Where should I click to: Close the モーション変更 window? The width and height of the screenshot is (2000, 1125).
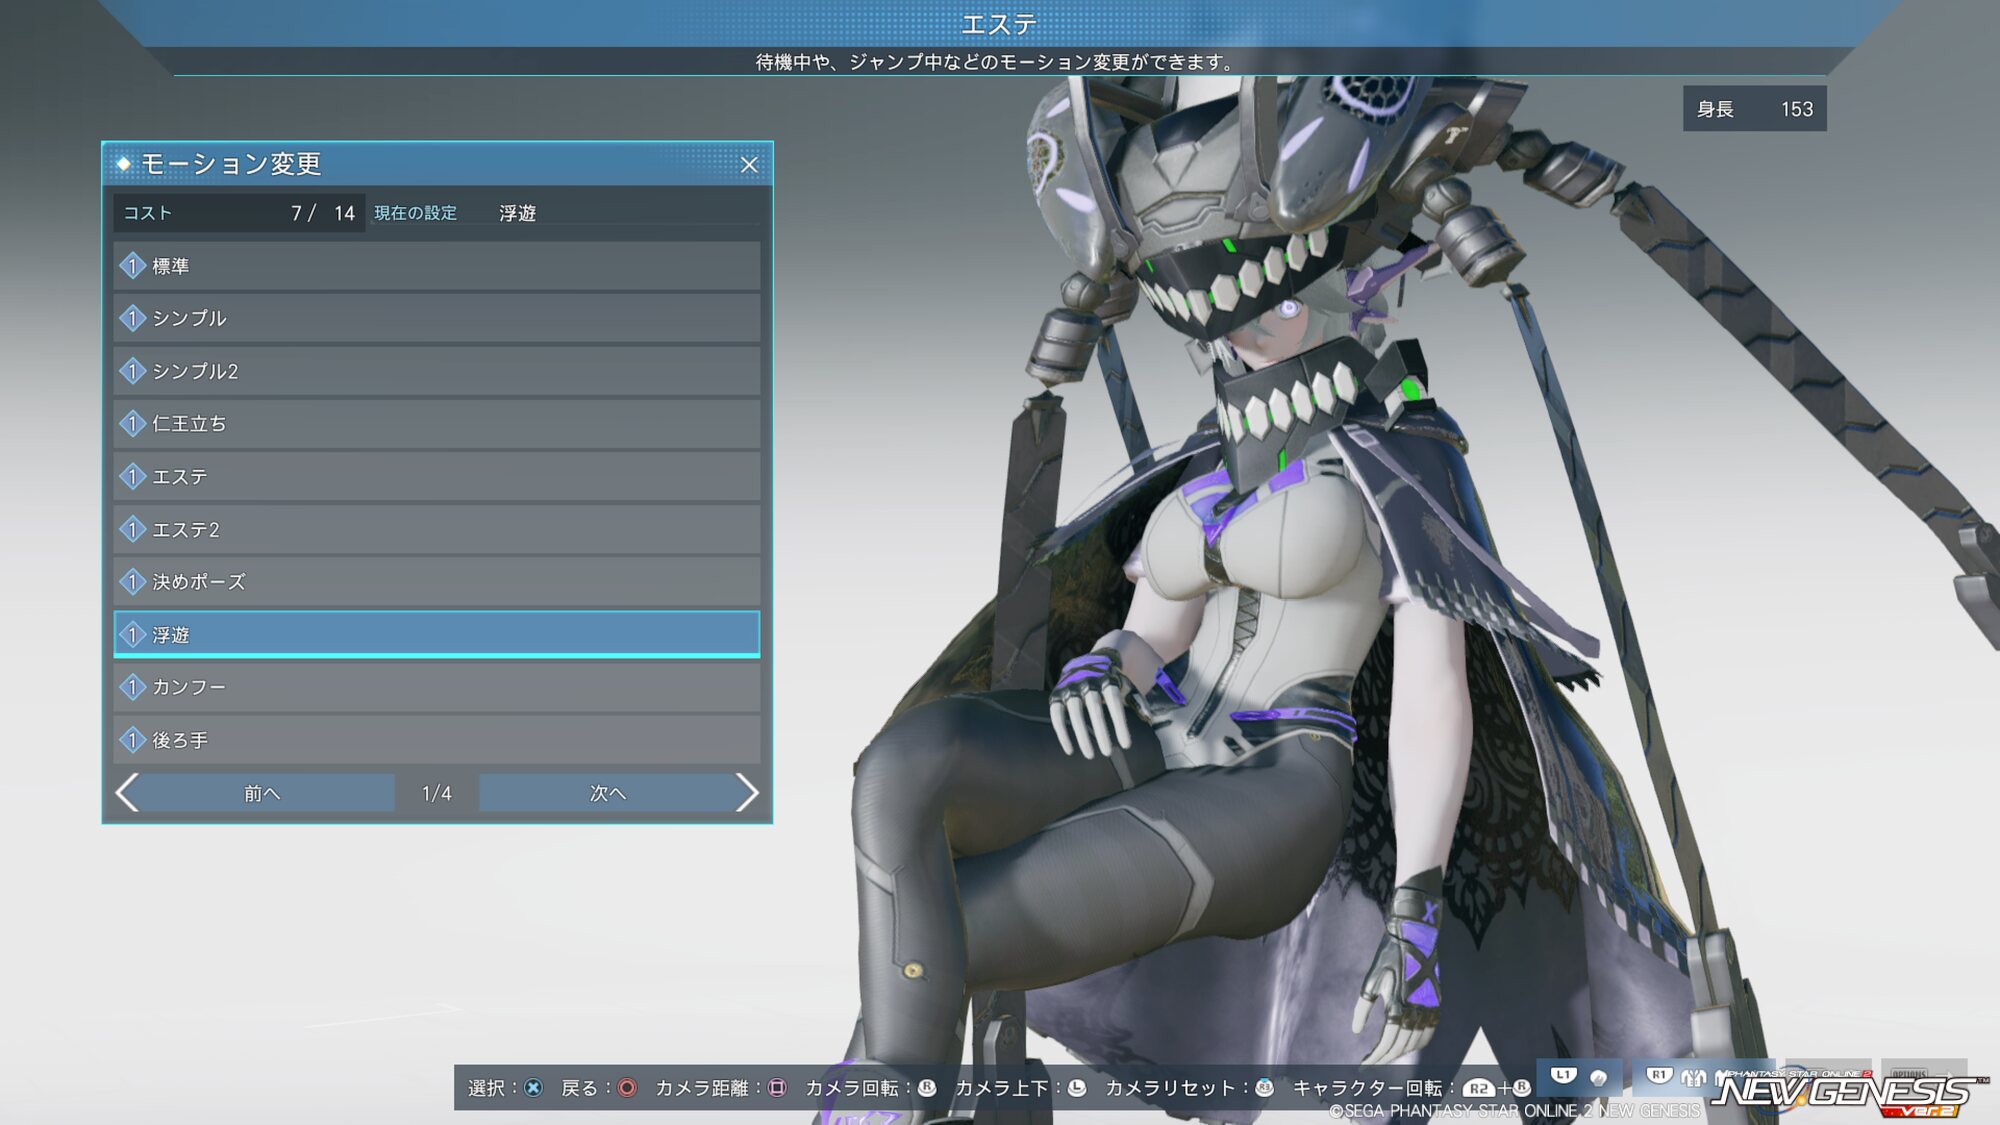pos(749,165)
